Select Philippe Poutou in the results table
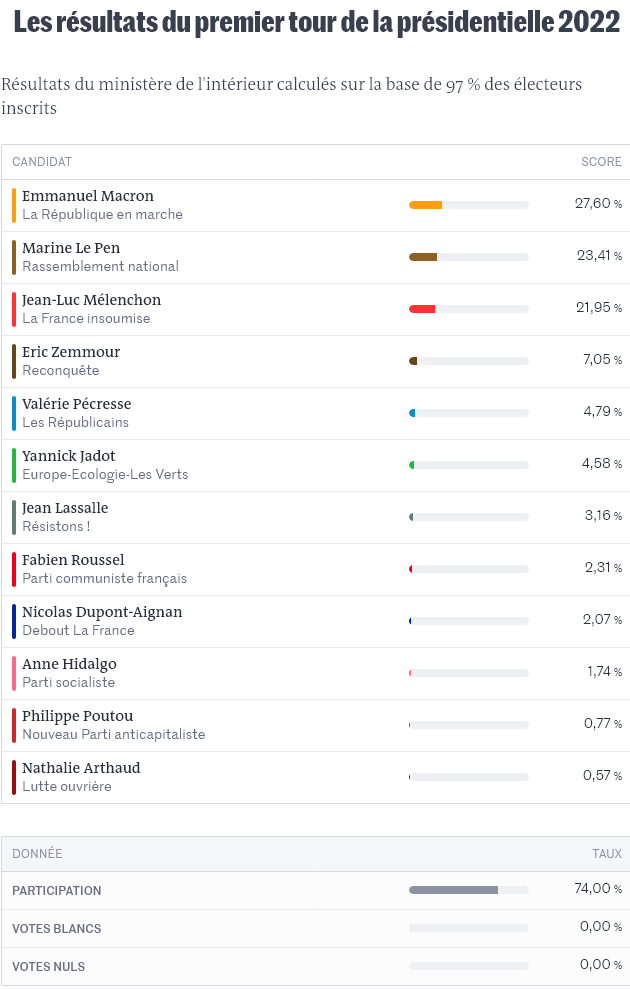The height and width of the screenshot is (989, 630). 77,716
